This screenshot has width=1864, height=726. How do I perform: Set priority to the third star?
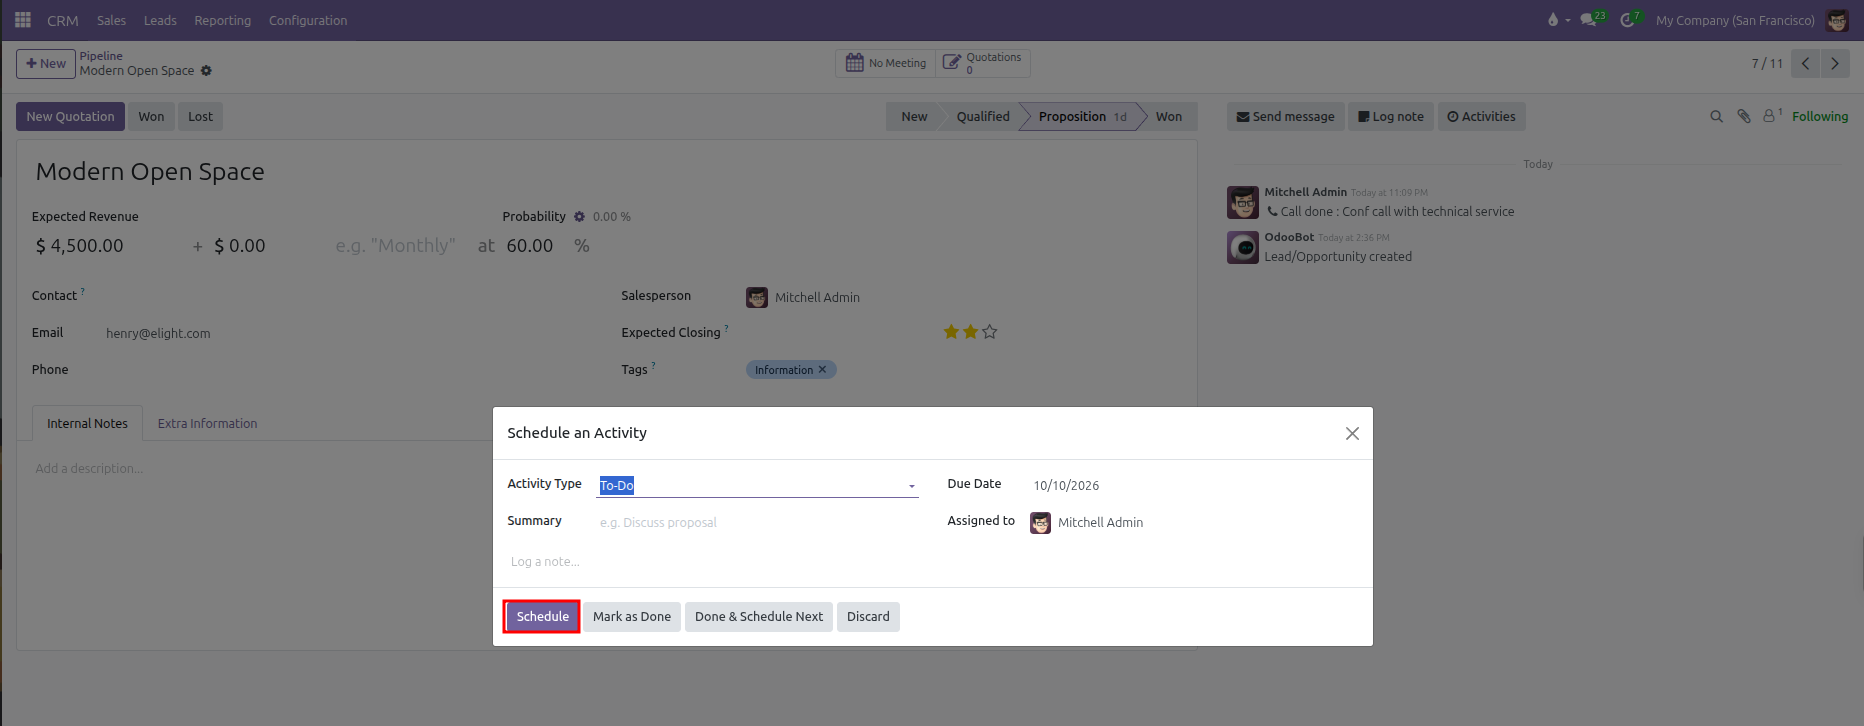click(990, 332)
